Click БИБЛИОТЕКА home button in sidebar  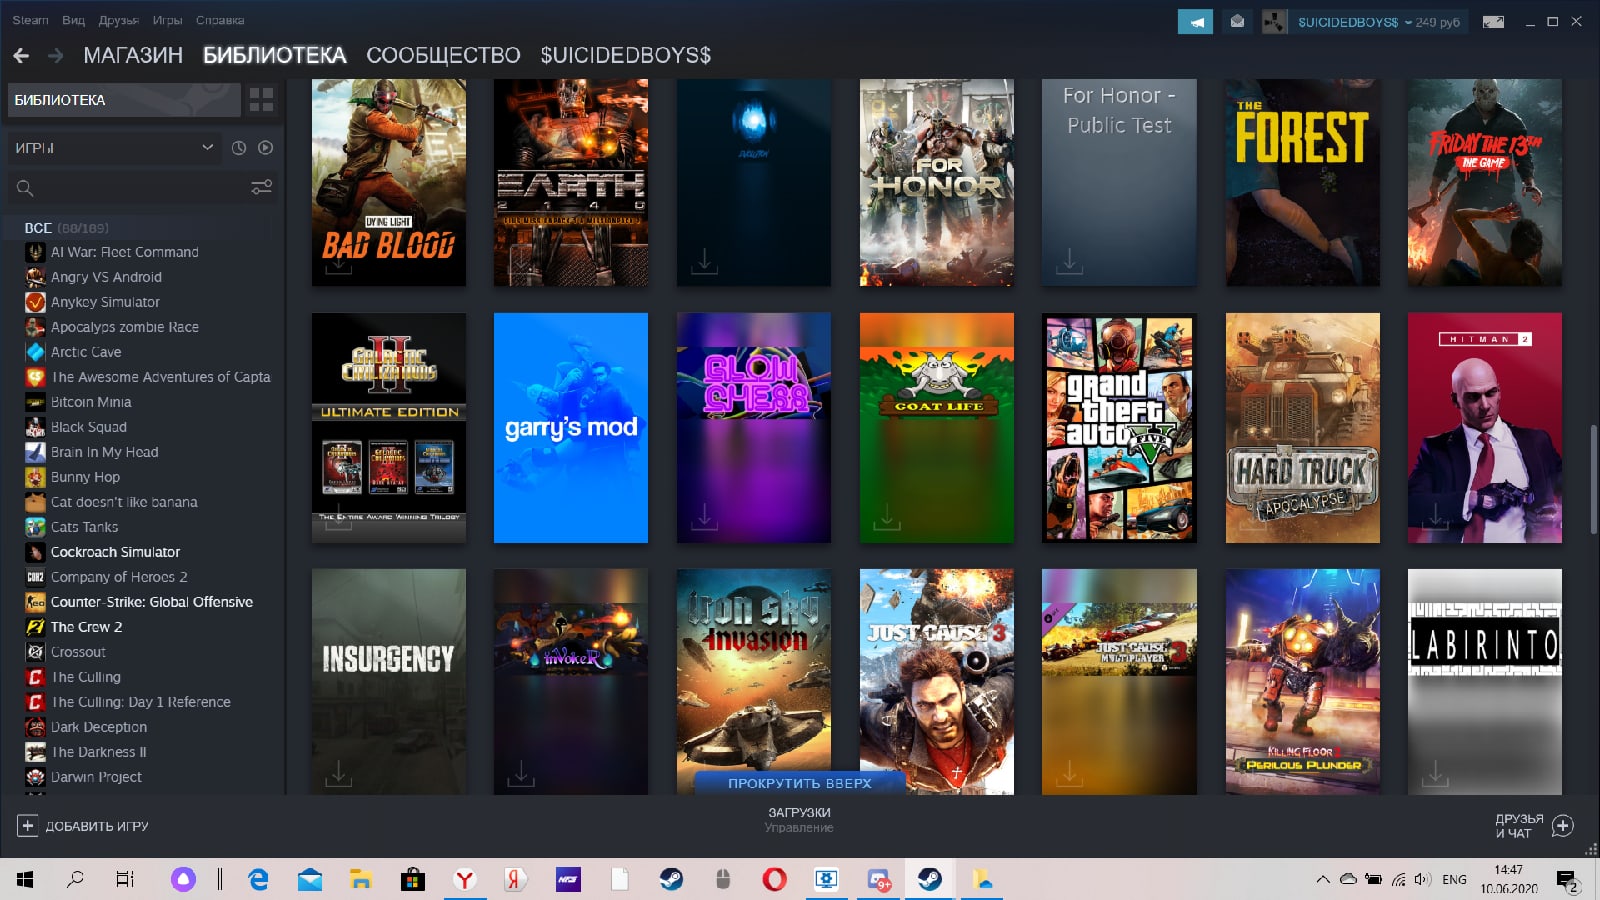tap(124, 100)
